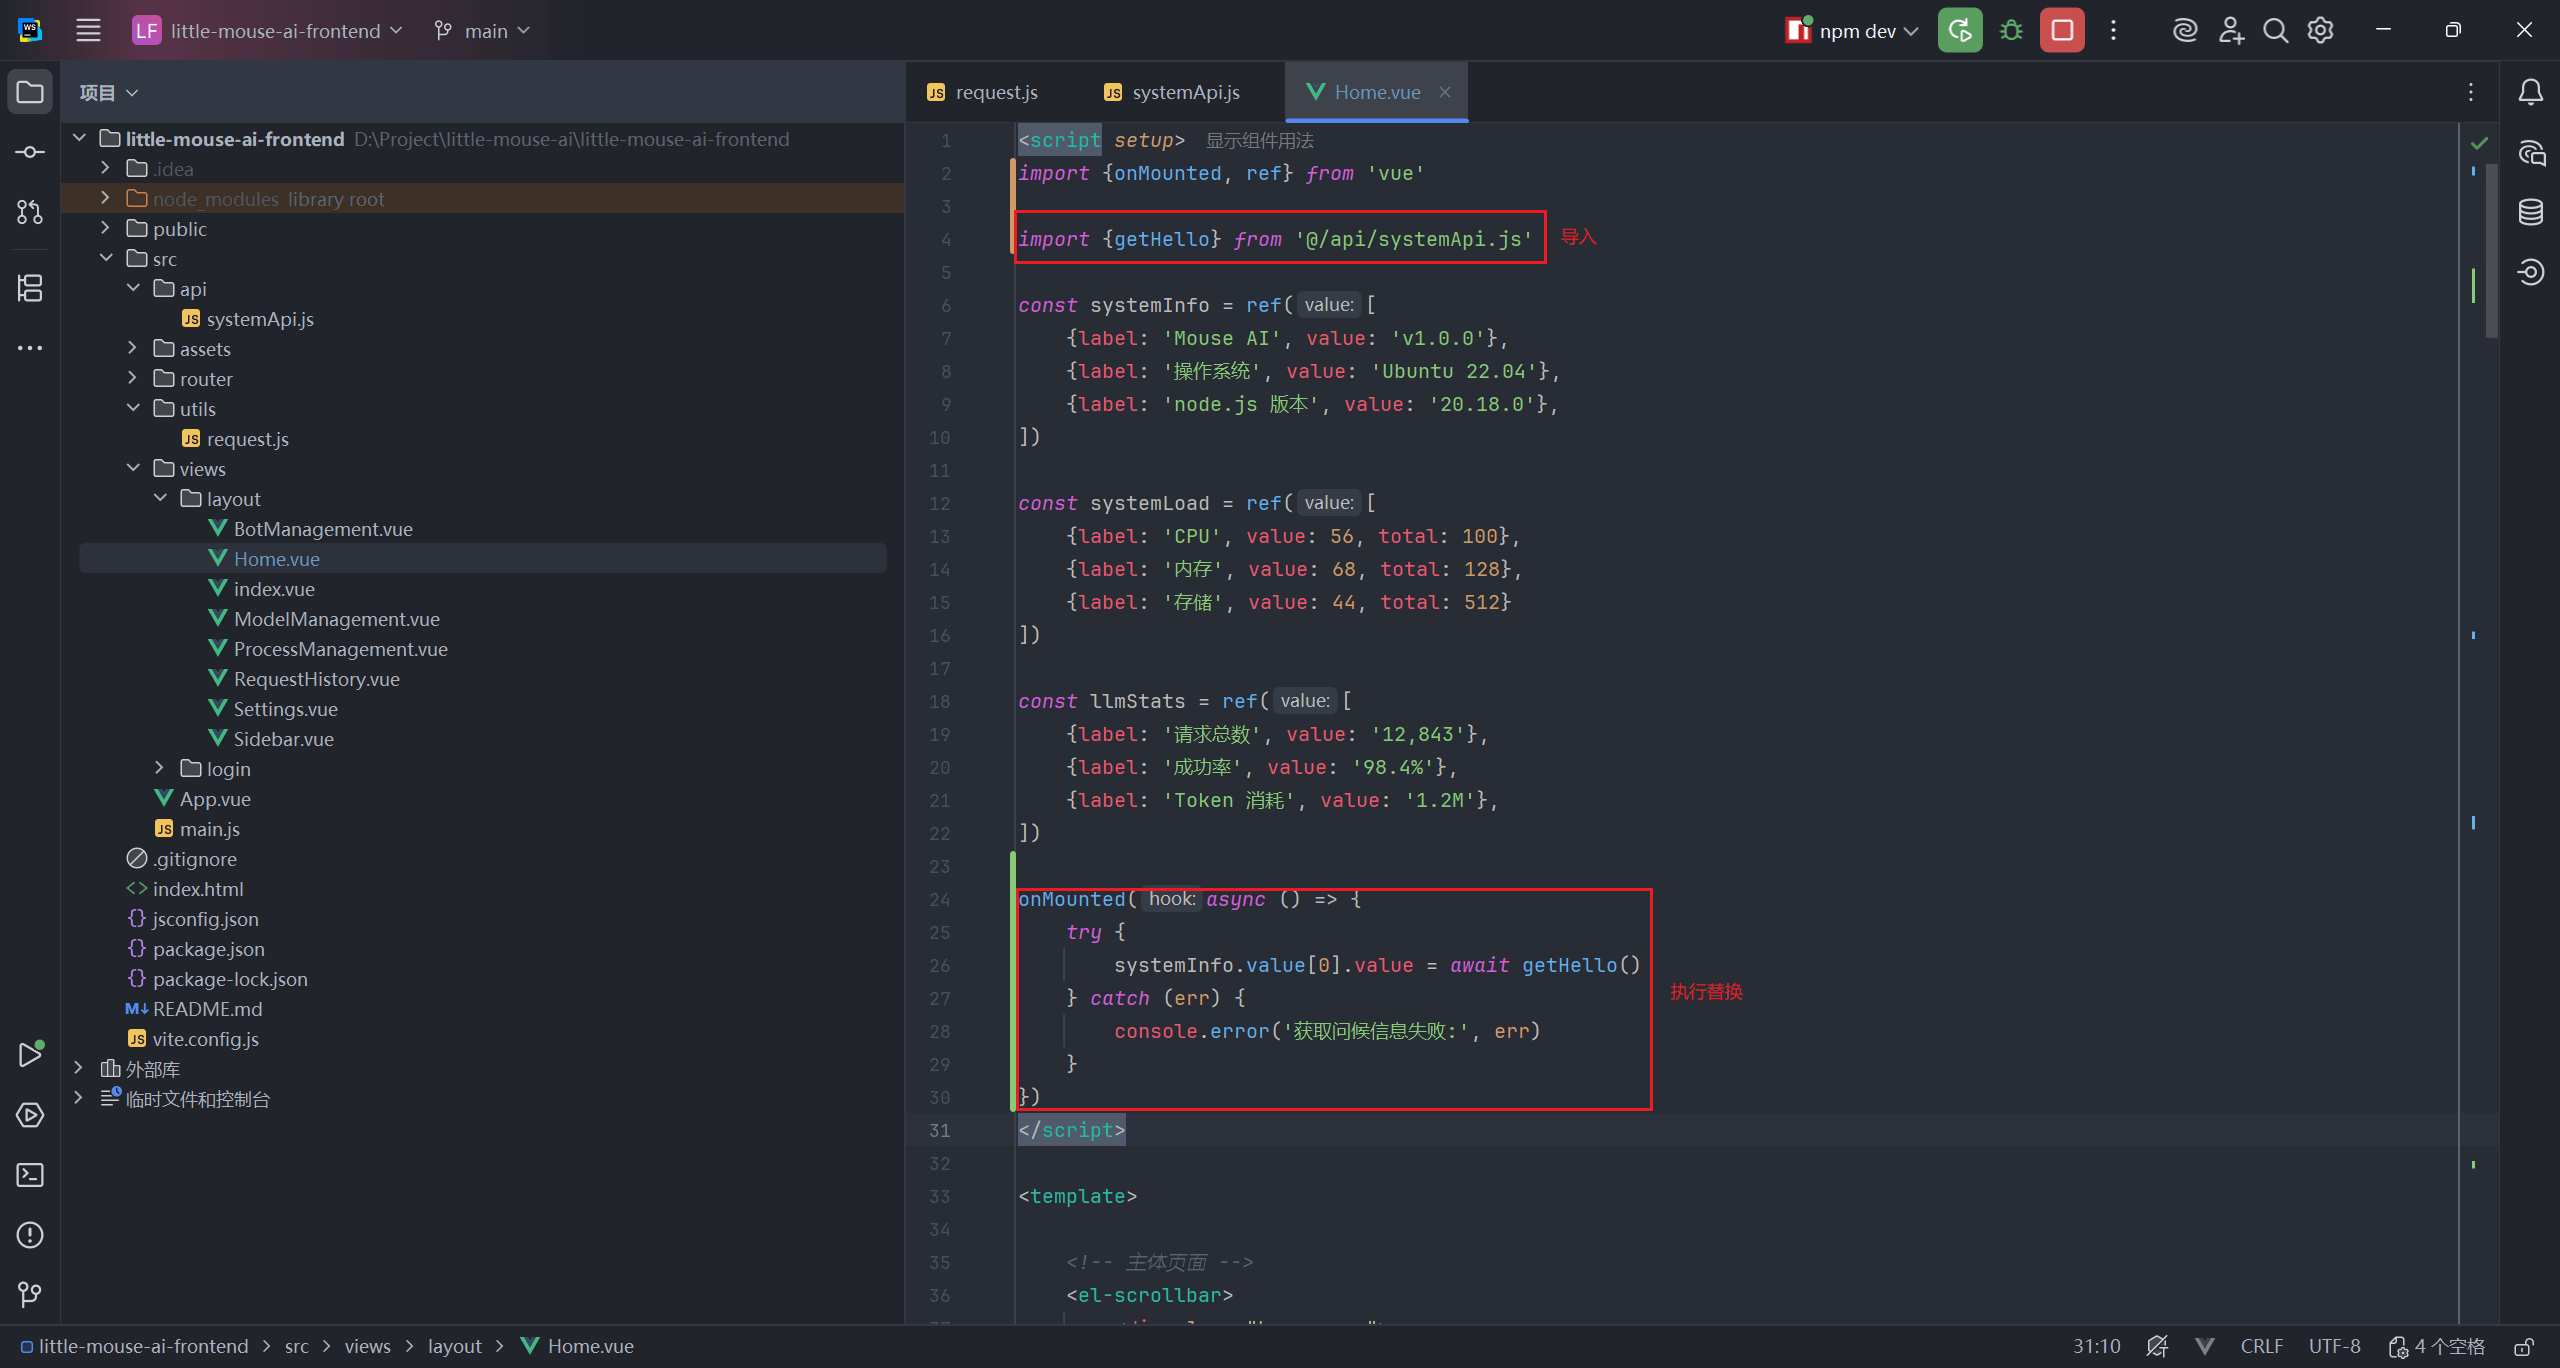Switch to the request.js tab
The height and width of the screenshot is (1368, 2560).
982,92
